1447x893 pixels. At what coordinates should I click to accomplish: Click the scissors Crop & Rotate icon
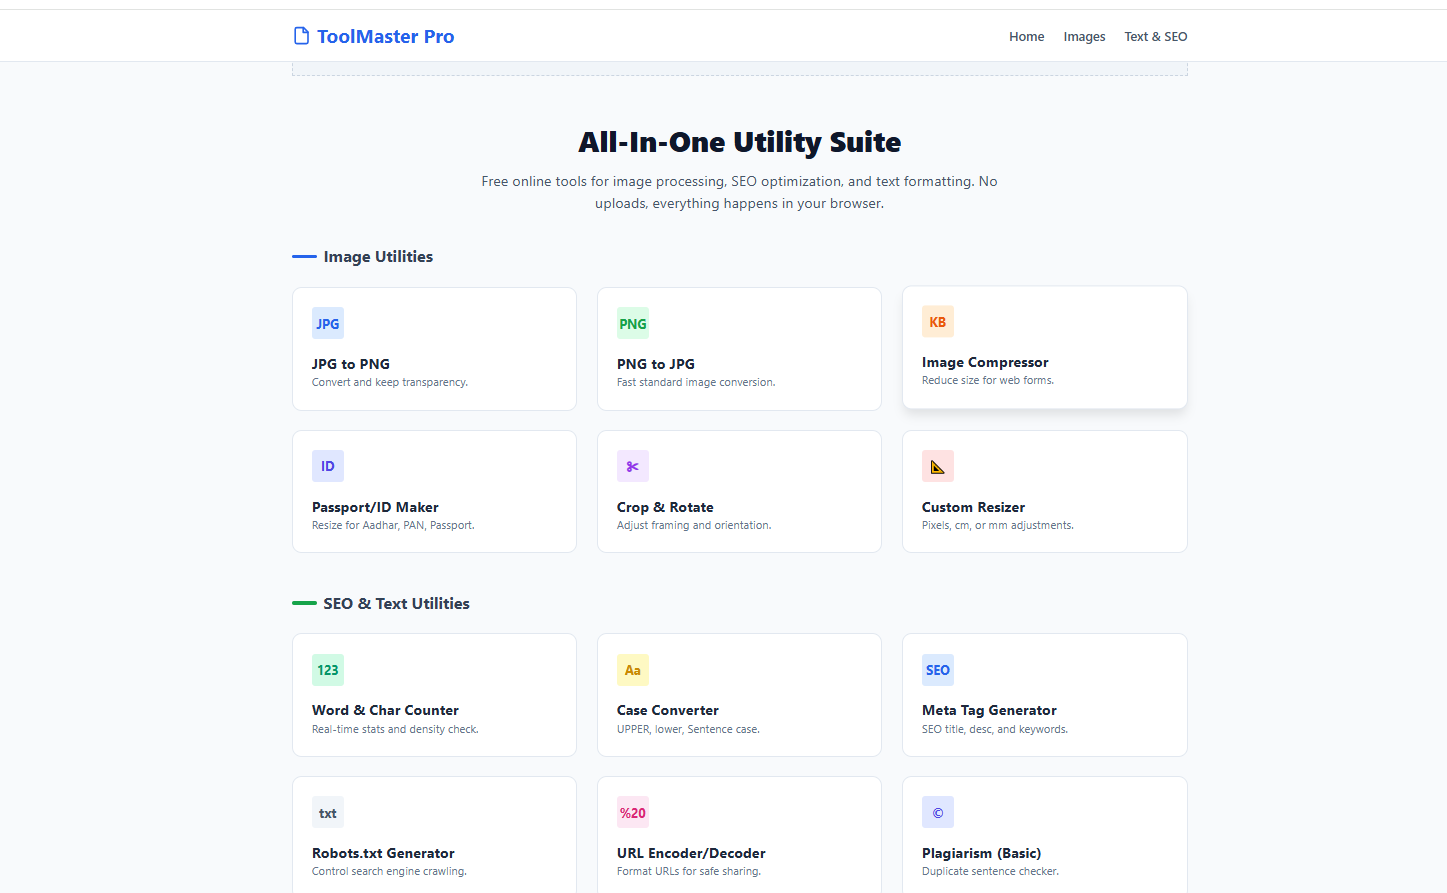tap(632, 467)
